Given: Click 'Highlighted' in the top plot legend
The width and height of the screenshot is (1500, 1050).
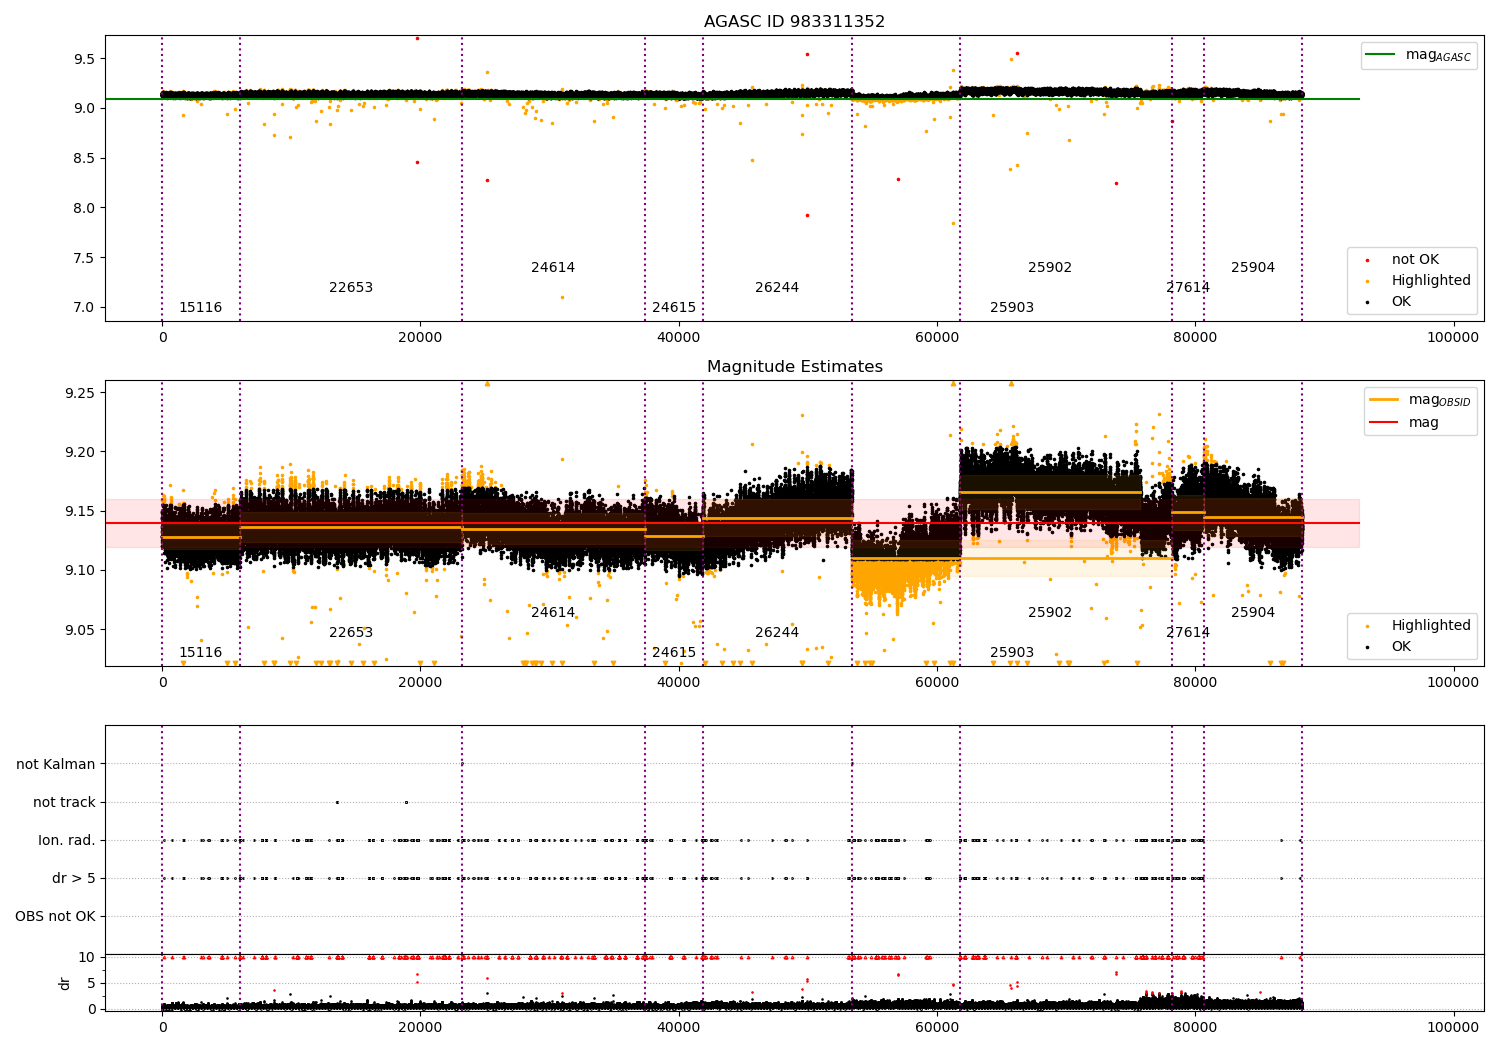Looking at the screenshot, I should pos(1431,281).
